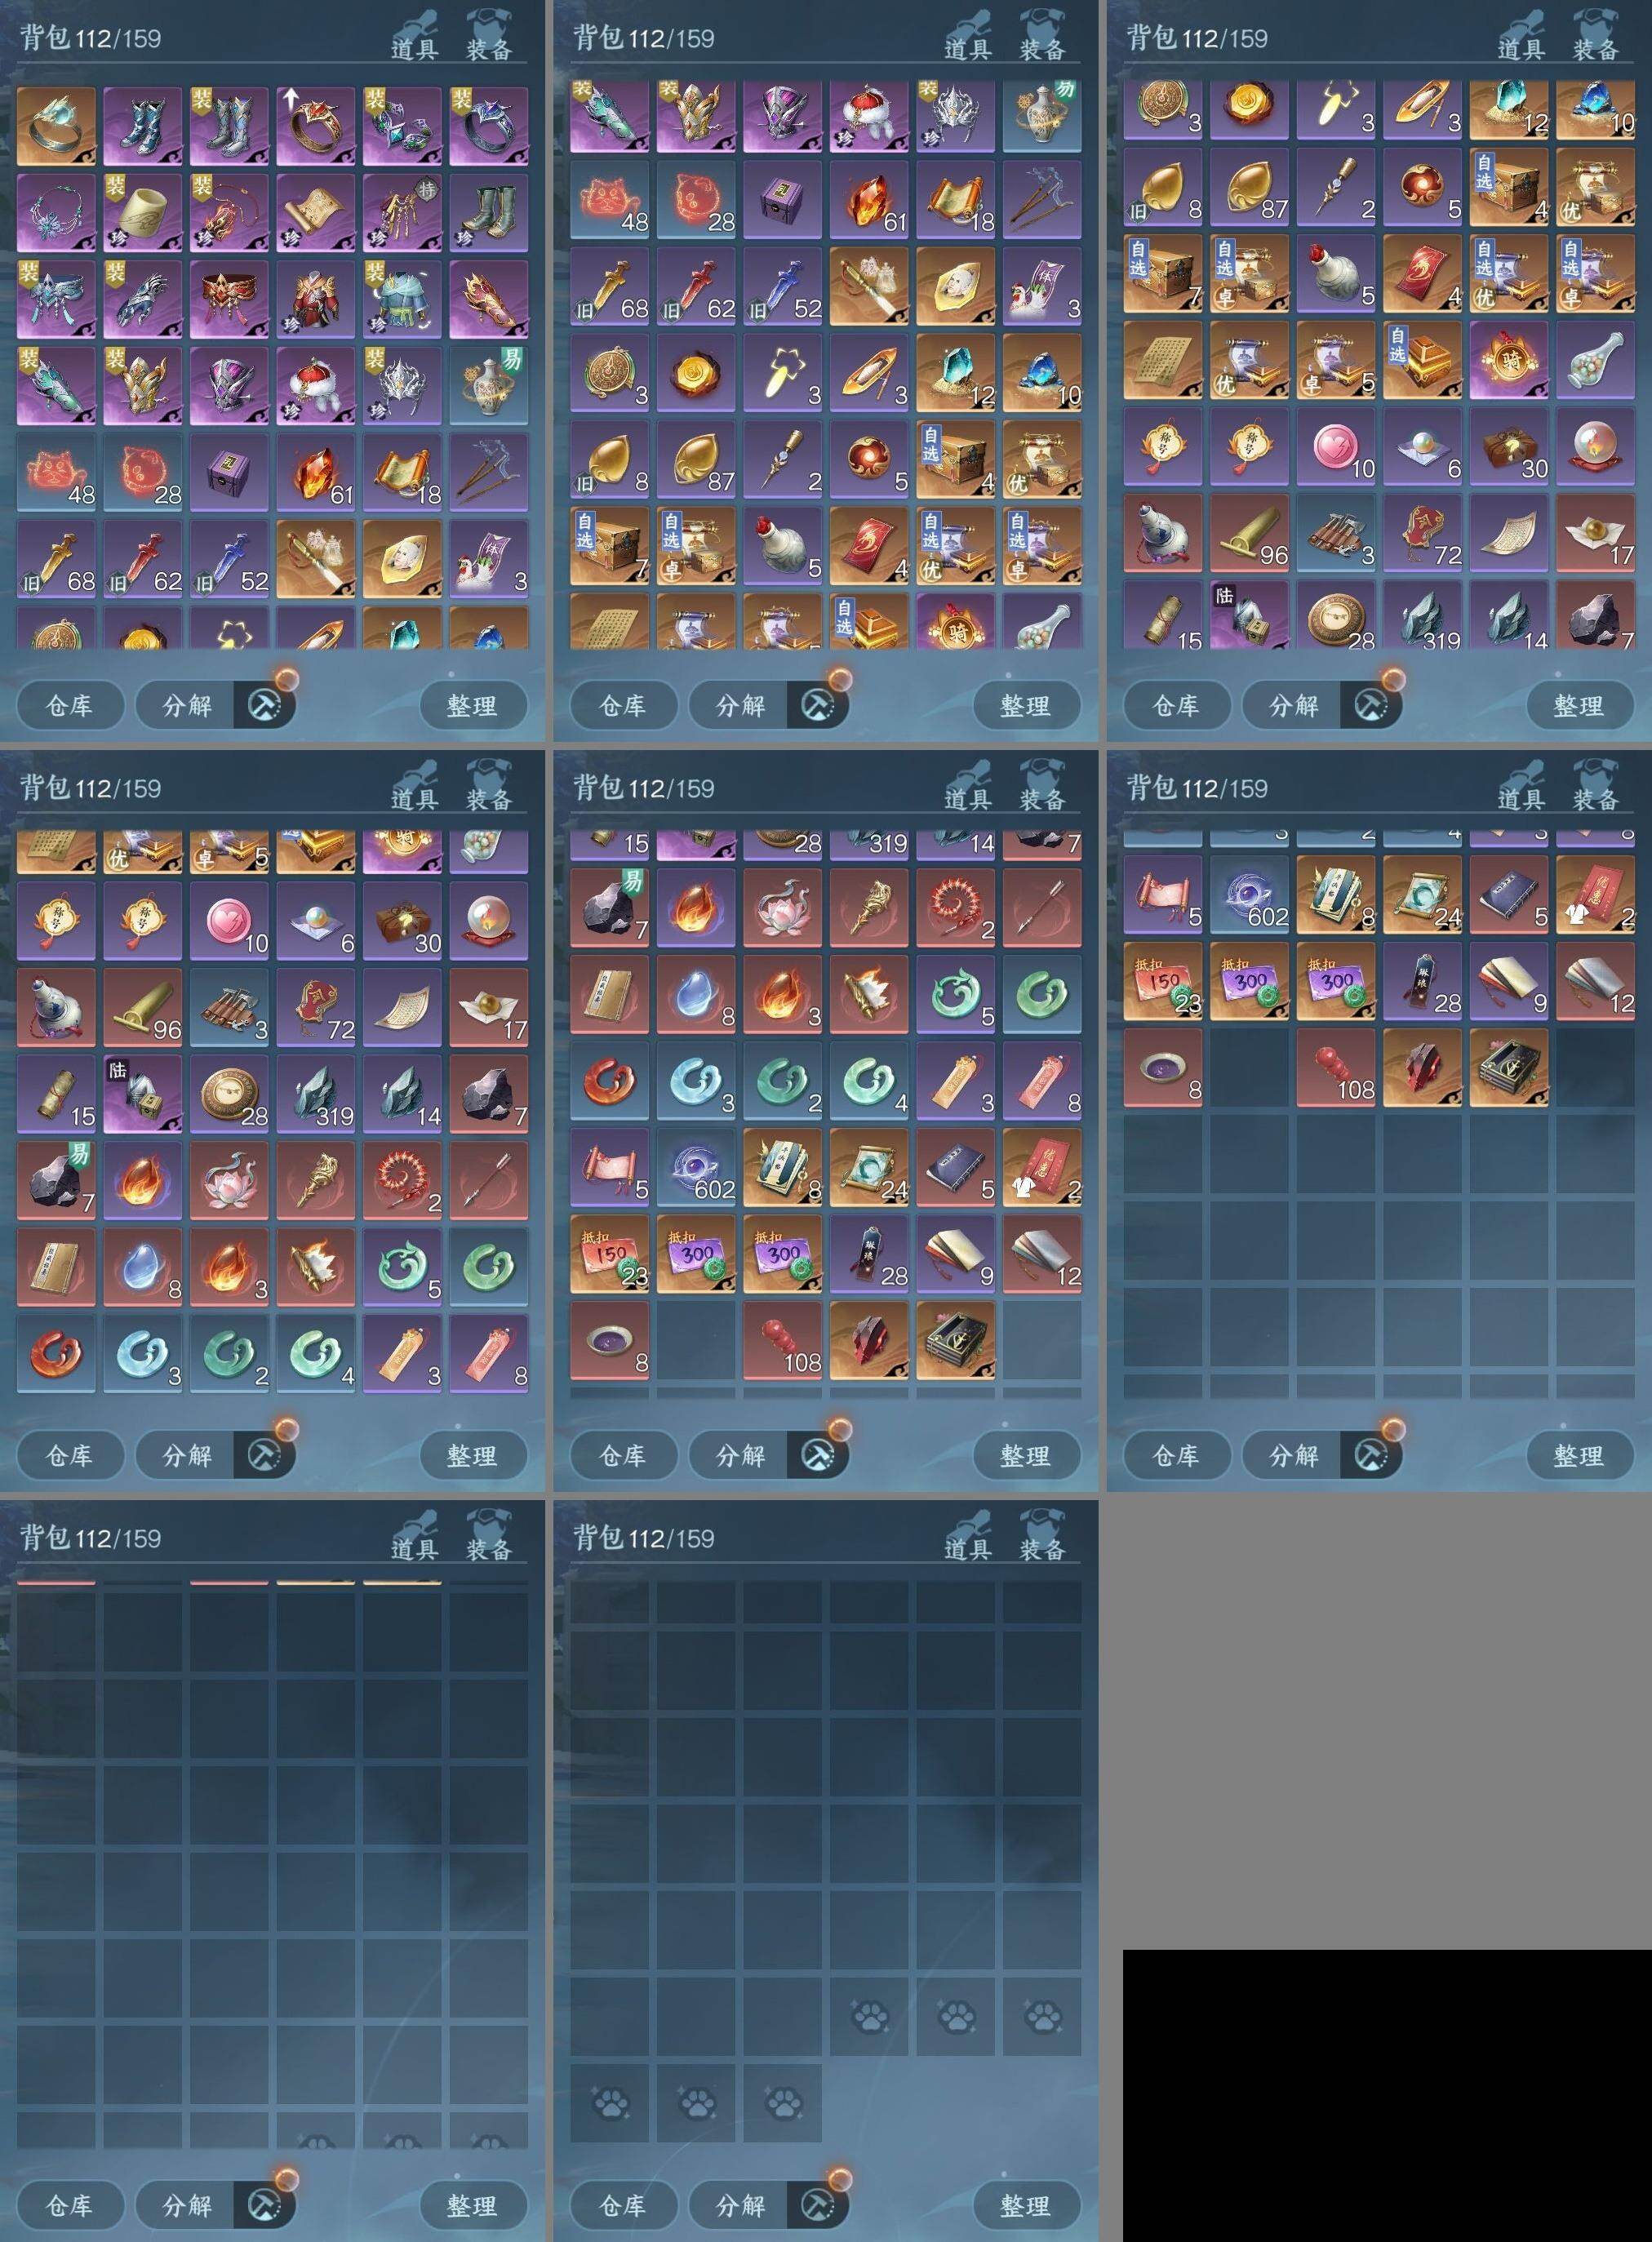The image size is (1652, 2242).
Task: Click 整理 button in the bottom-middle panel
Action: pyautogui.click(x=1025, y=2205)
